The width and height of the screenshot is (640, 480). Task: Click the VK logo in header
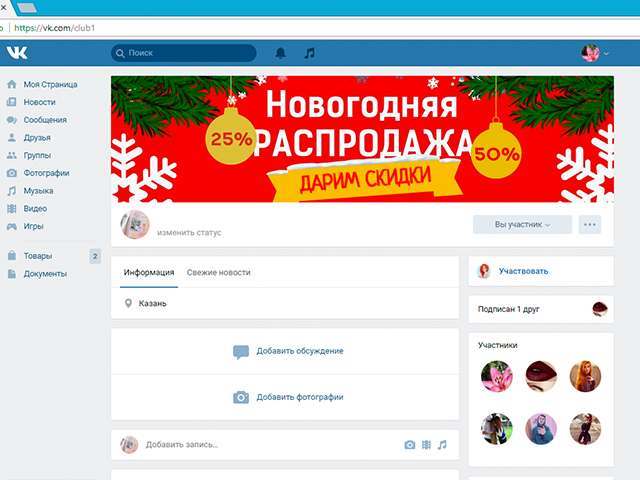[x=17, y=53]
